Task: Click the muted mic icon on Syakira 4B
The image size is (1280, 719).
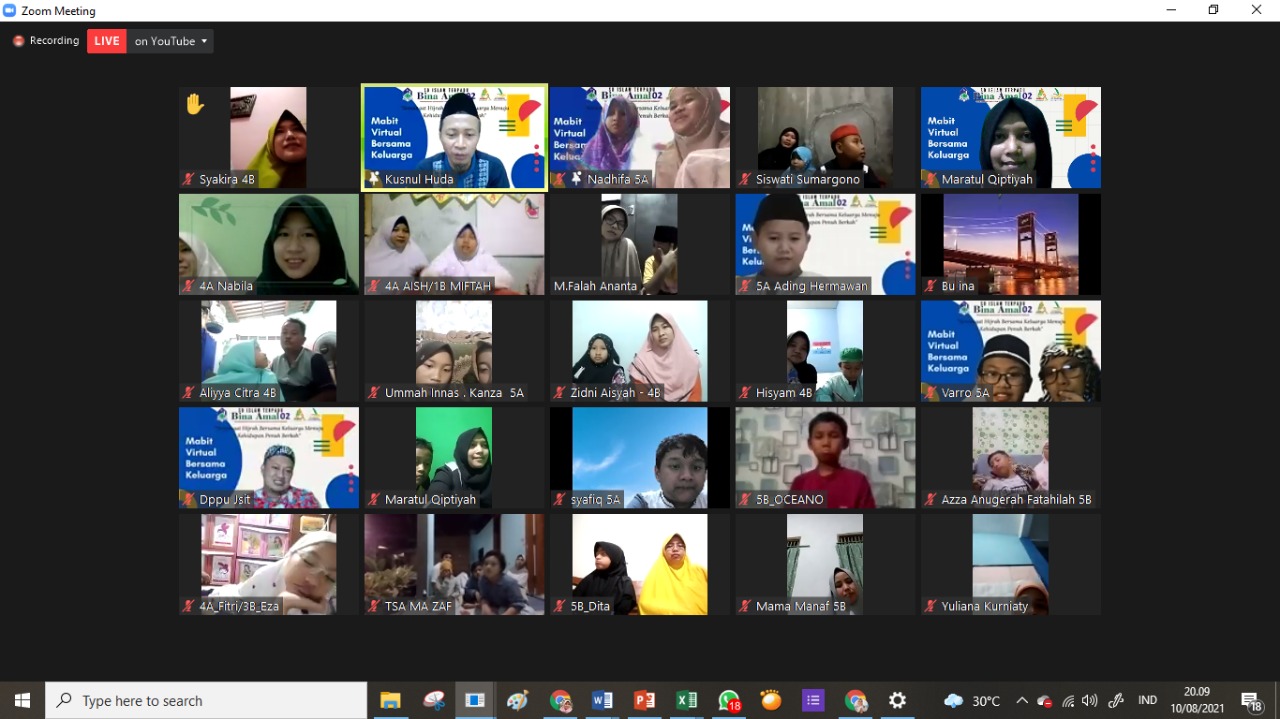Action: (x=188, y=180)
